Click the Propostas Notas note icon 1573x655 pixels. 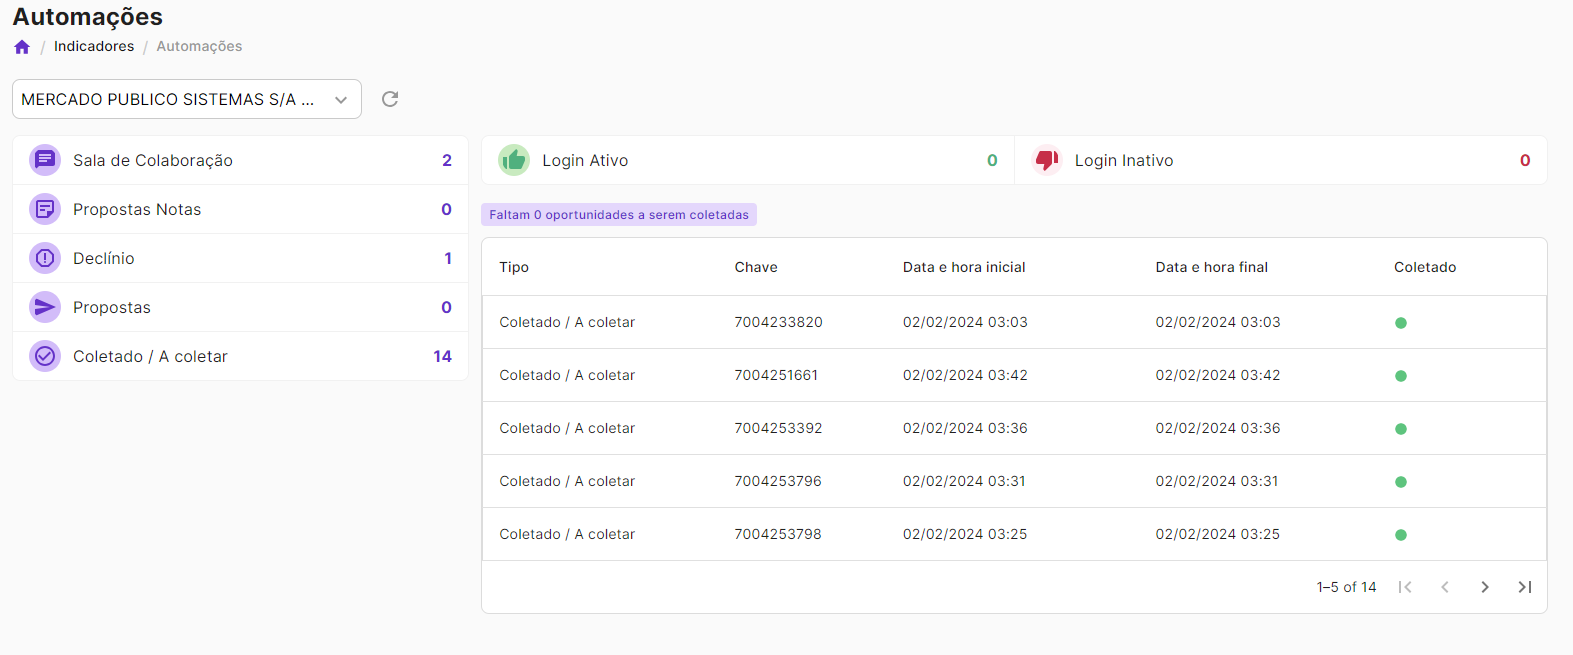click(x=45, y=209)
